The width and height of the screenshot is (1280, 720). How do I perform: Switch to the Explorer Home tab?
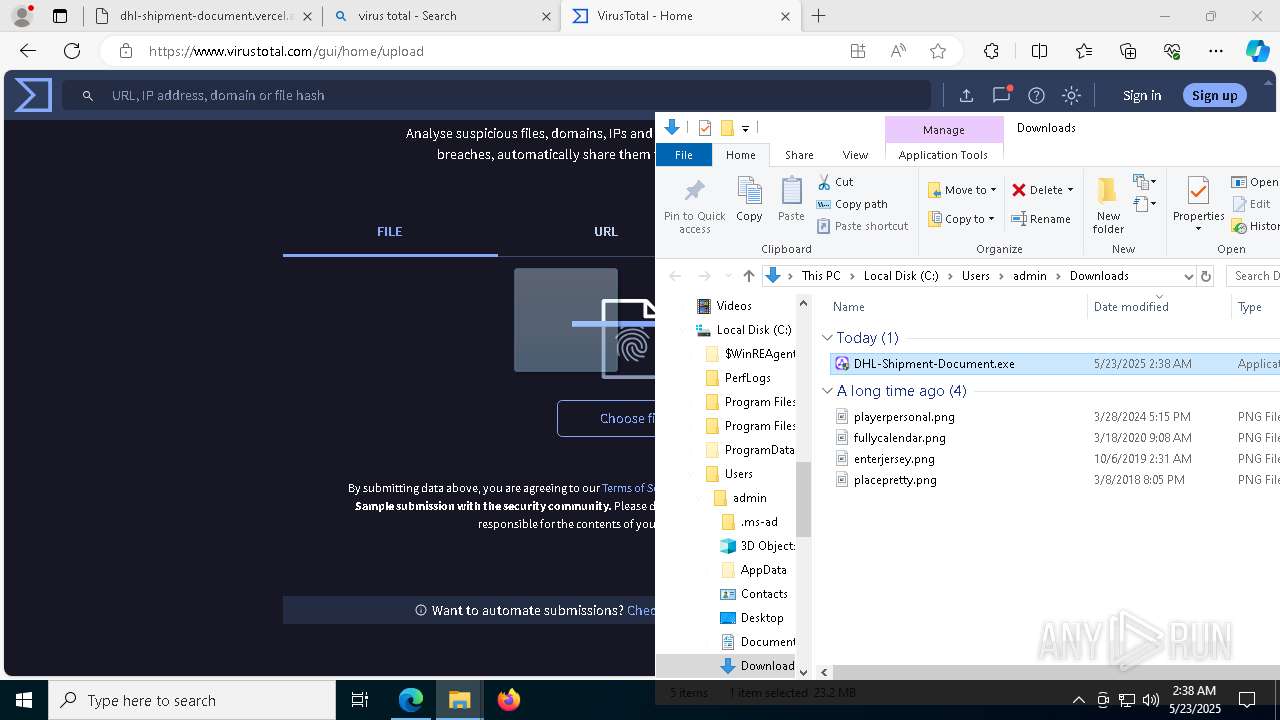tap(741, 155)
